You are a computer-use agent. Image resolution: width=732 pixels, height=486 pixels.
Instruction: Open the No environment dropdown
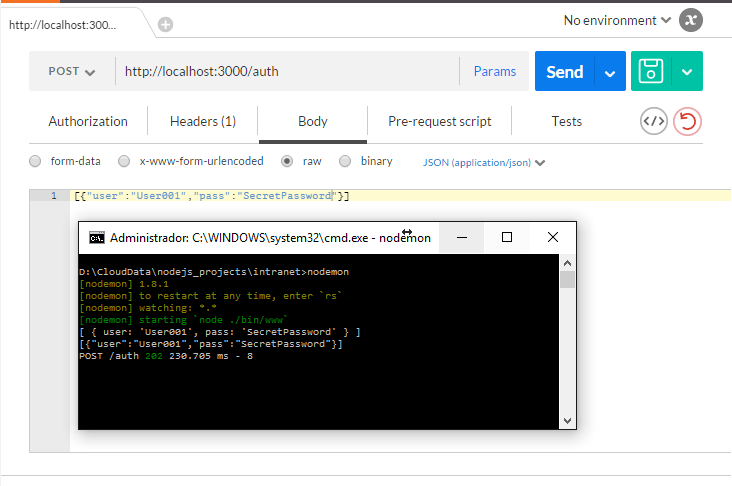pyautogui.click(x=617, y=21)
